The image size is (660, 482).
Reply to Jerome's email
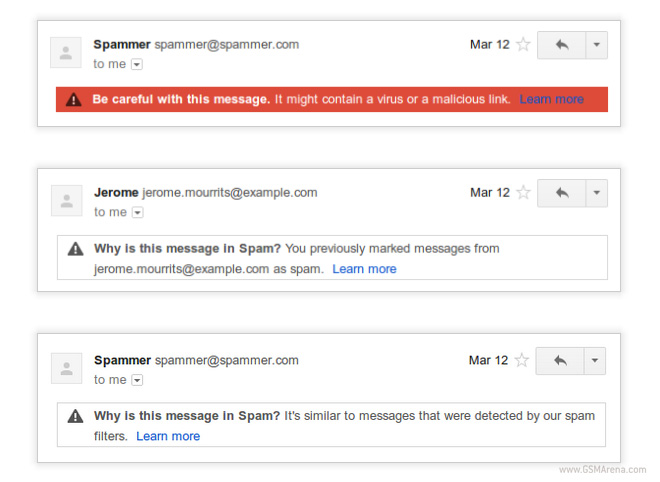(561, 193)
